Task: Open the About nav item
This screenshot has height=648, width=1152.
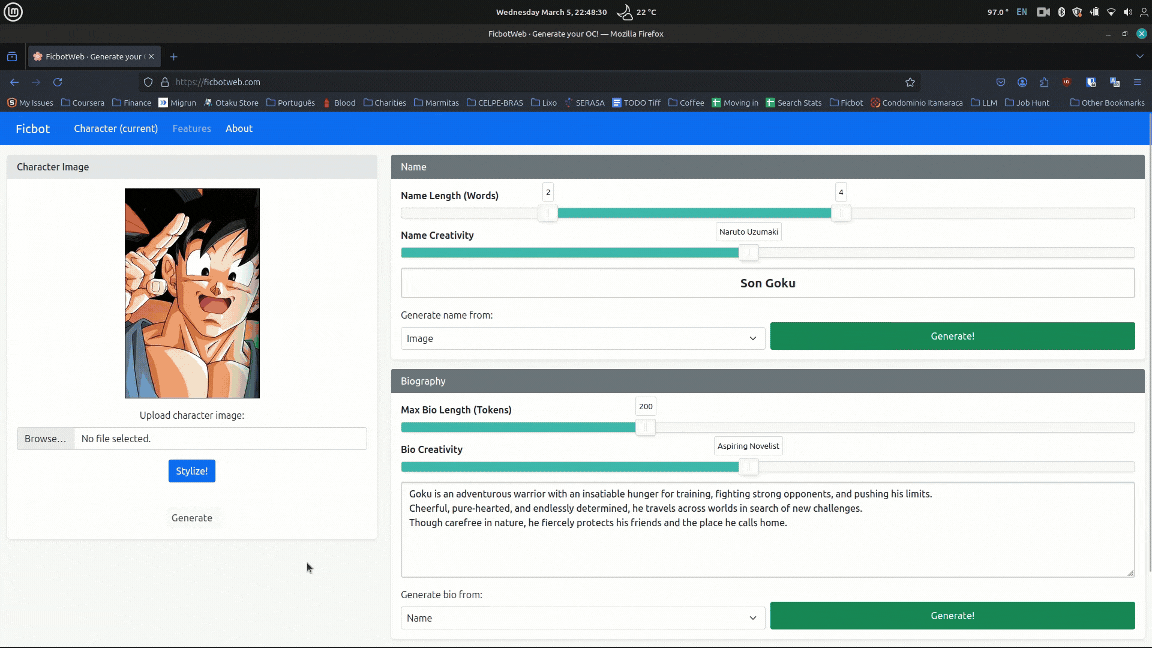Action: [239, 129]
